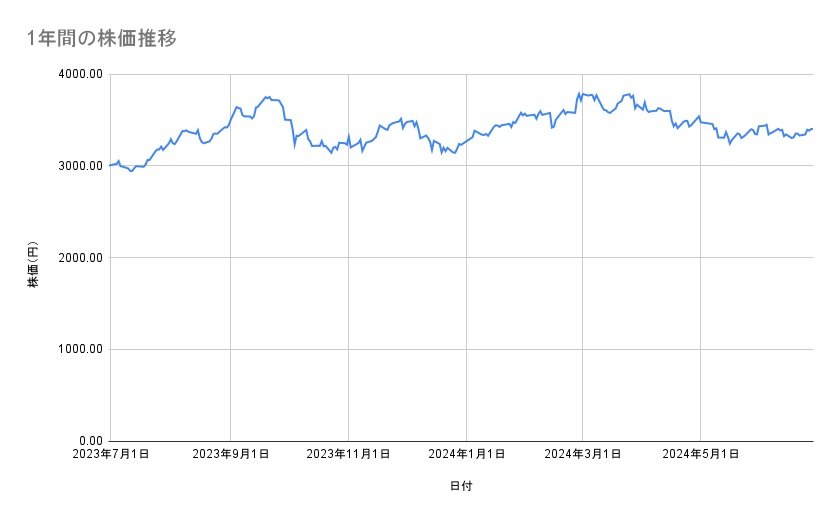Click the 2024年3月1日 date label
Screen dimensions: 839x519
click(583, 455)
